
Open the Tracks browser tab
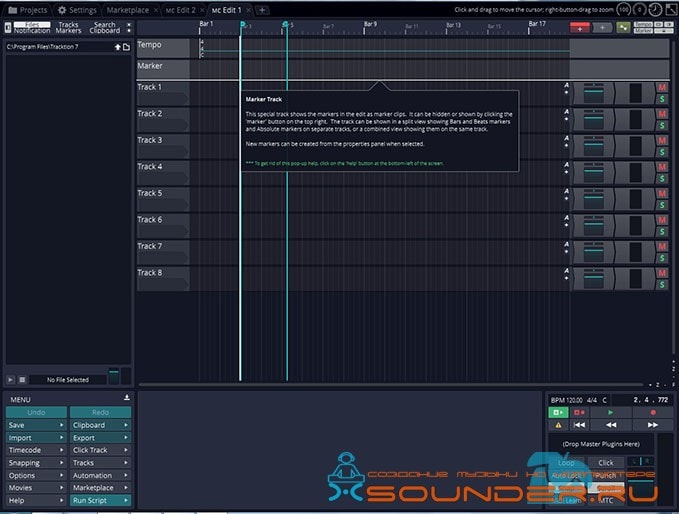(68, 25)
